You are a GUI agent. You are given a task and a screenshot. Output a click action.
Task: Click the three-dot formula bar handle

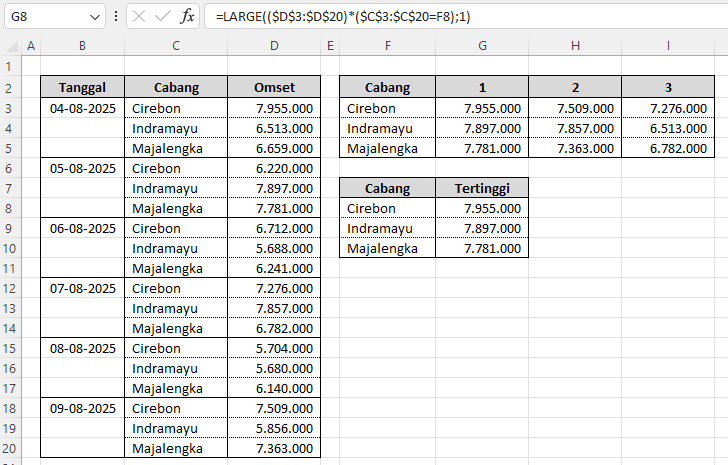click(116, 17)
